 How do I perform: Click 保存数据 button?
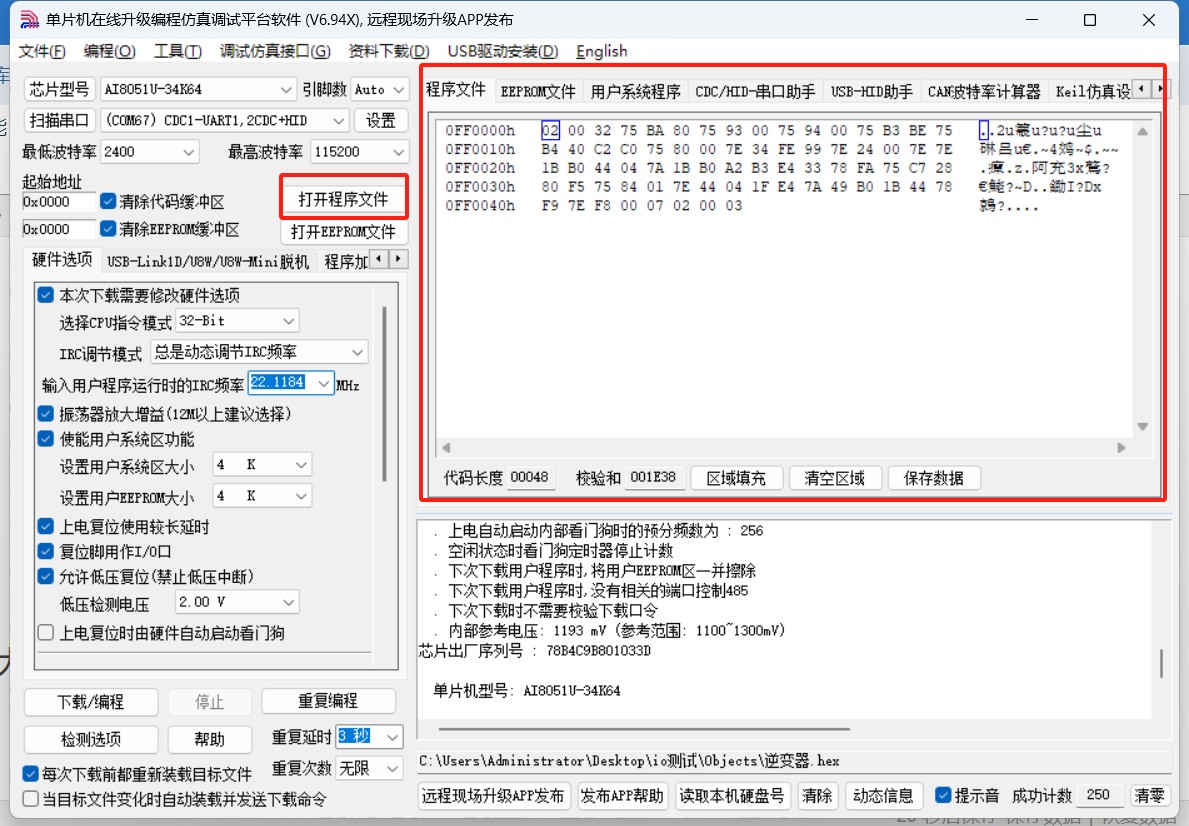click(x=933, y=478)
